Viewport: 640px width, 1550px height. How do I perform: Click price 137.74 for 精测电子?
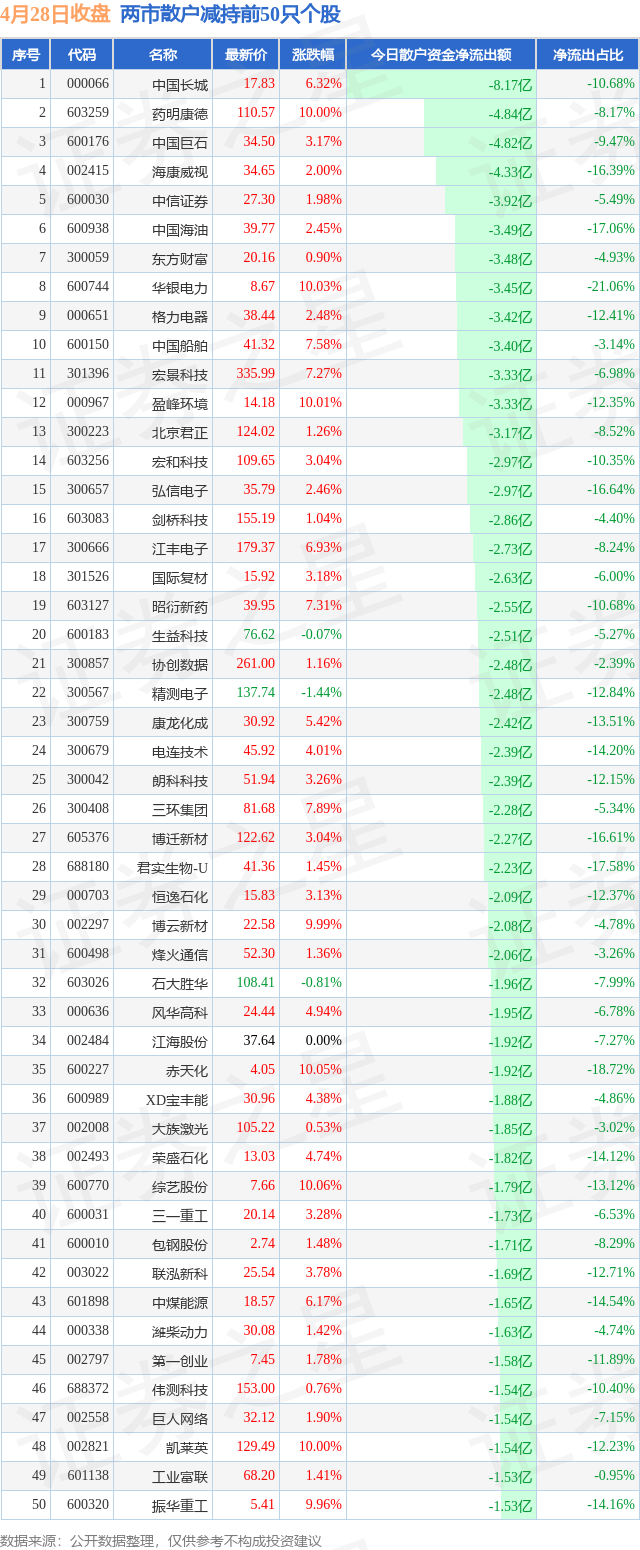click(x=256, y=693)
